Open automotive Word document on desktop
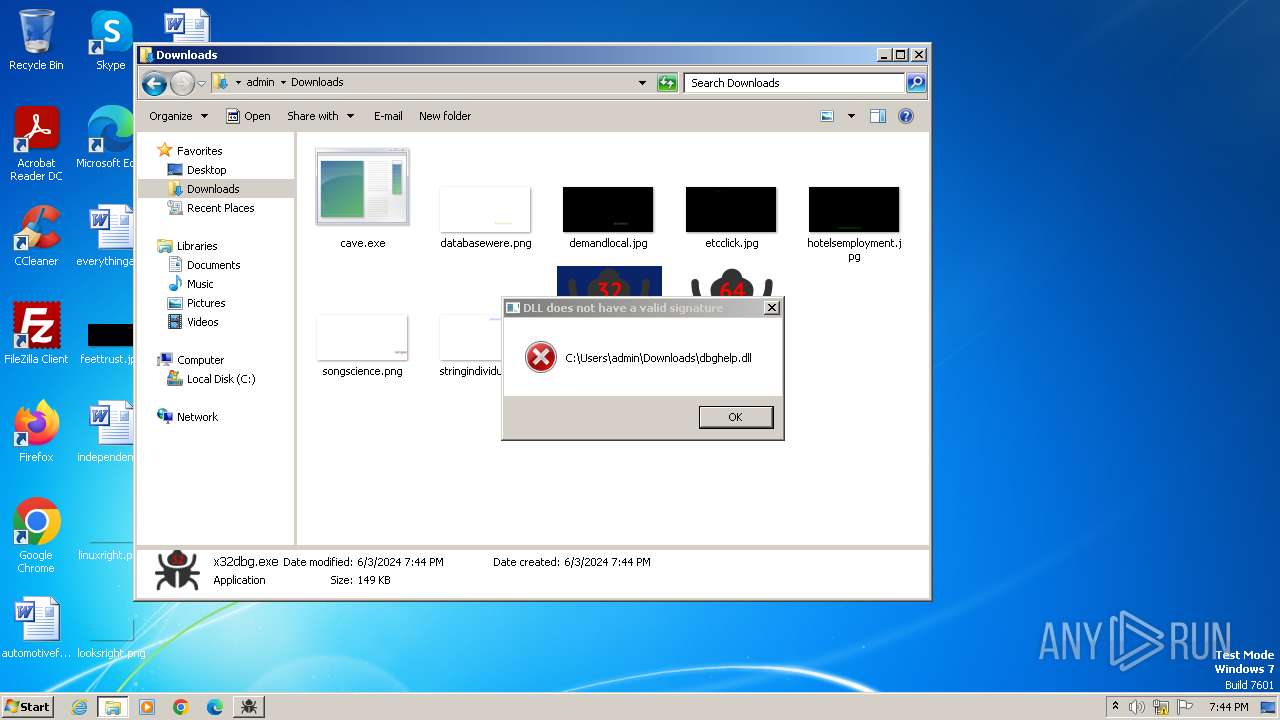The width and height of the screenshot is (1280, 720). (x=36, y=628)
